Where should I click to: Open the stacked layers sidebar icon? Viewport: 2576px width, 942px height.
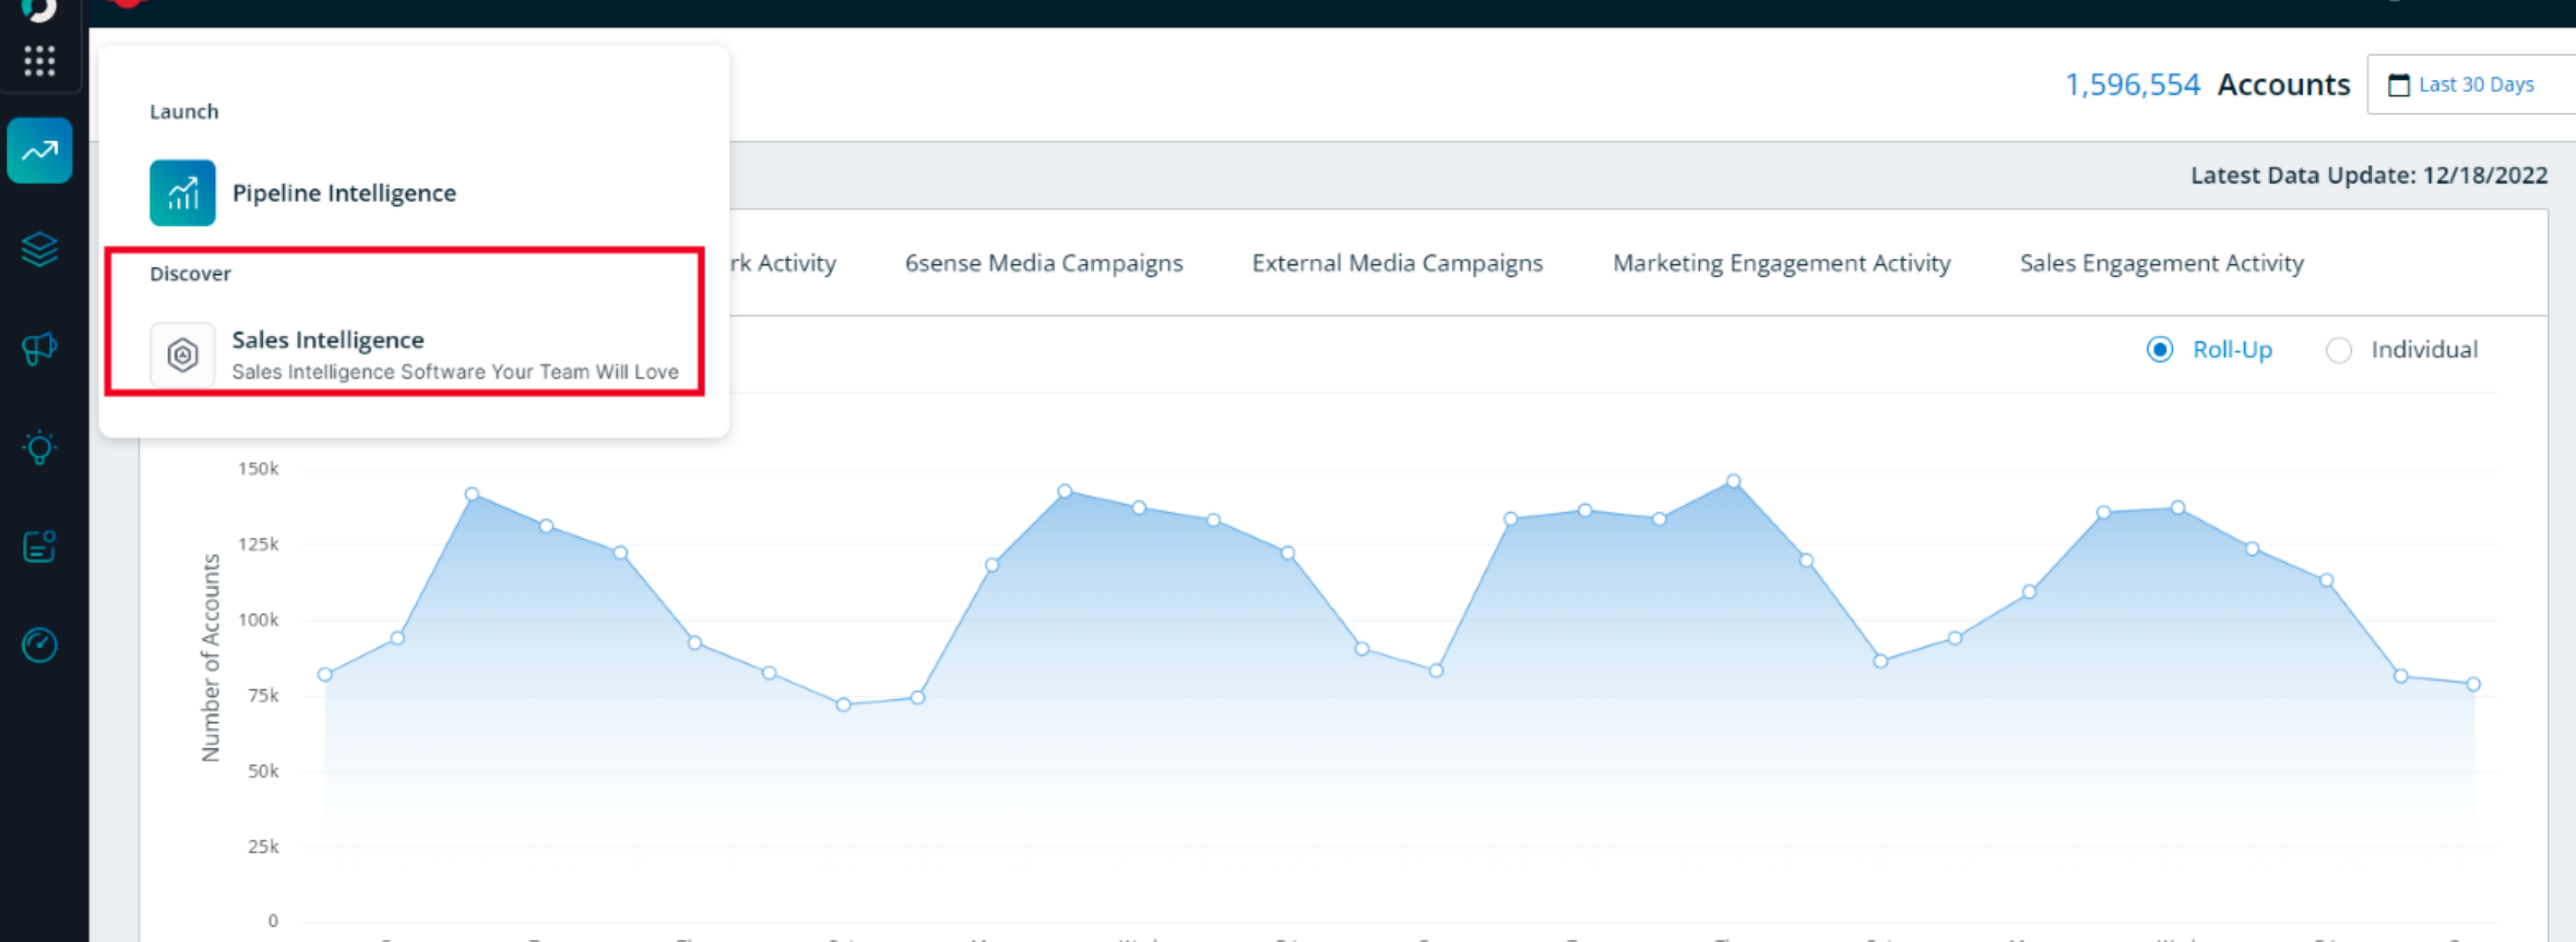tap(40, 249)
